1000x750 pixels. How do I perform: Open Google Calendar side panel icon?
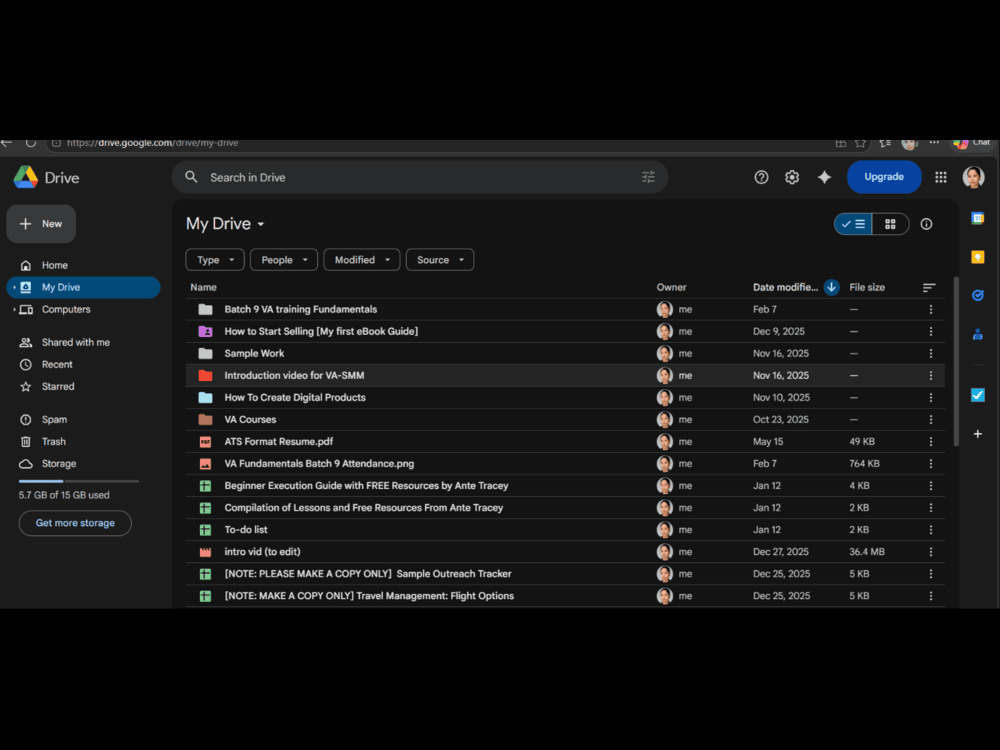(x=977, y=219)
